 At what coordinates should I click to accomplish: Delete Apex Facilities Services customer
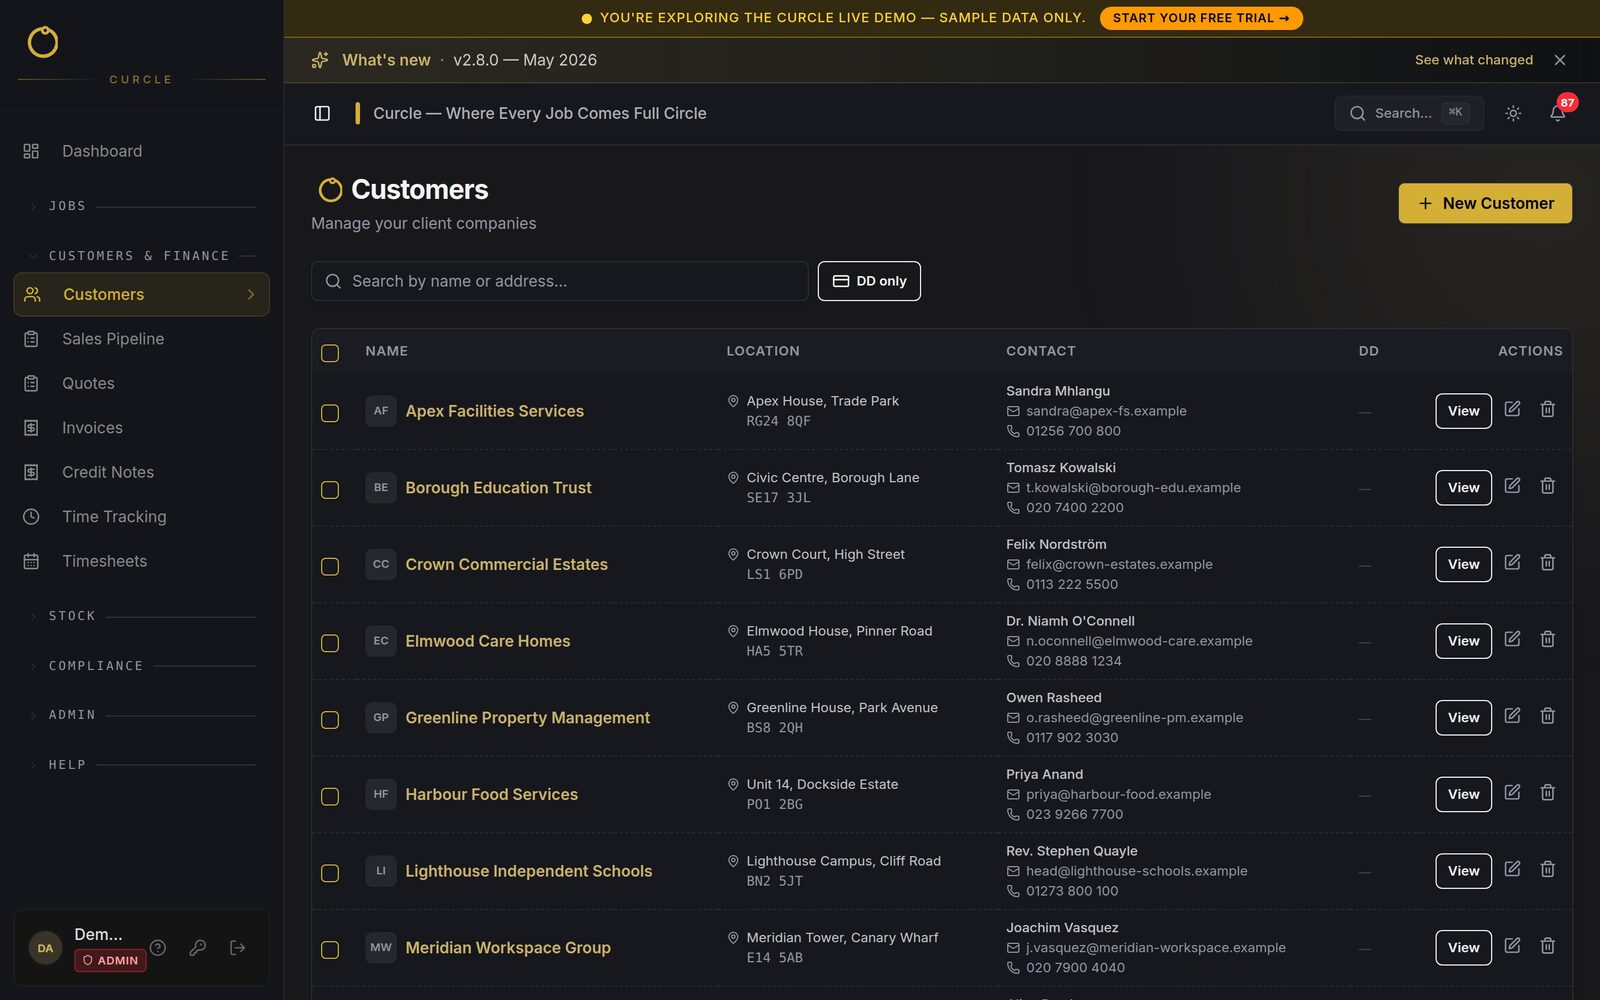pos(1547,409)
